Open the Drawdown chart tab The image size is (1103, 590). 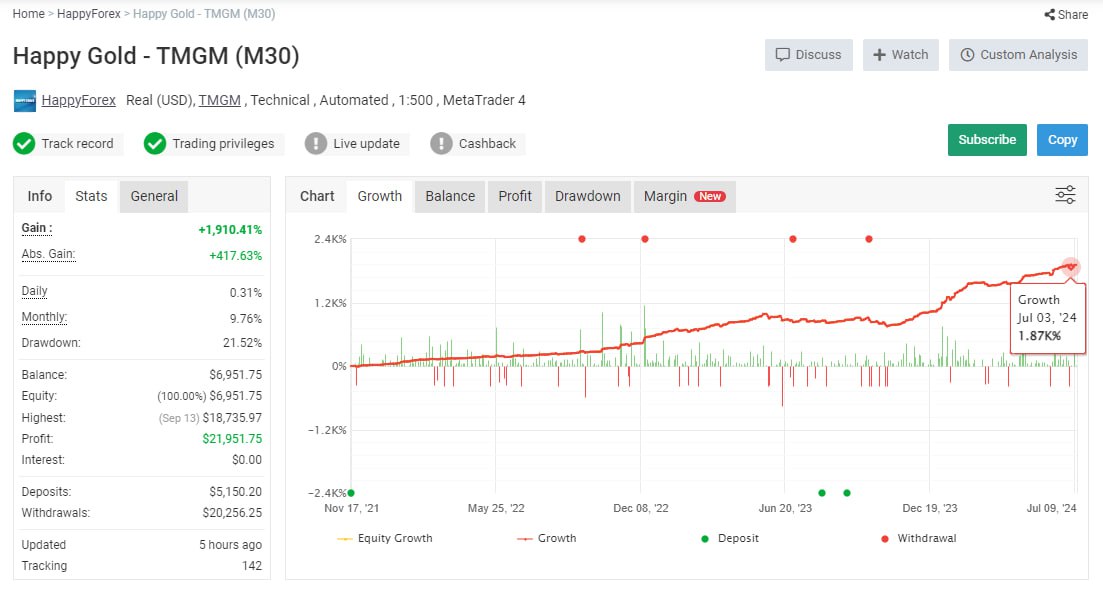click(x=587, y=196)
